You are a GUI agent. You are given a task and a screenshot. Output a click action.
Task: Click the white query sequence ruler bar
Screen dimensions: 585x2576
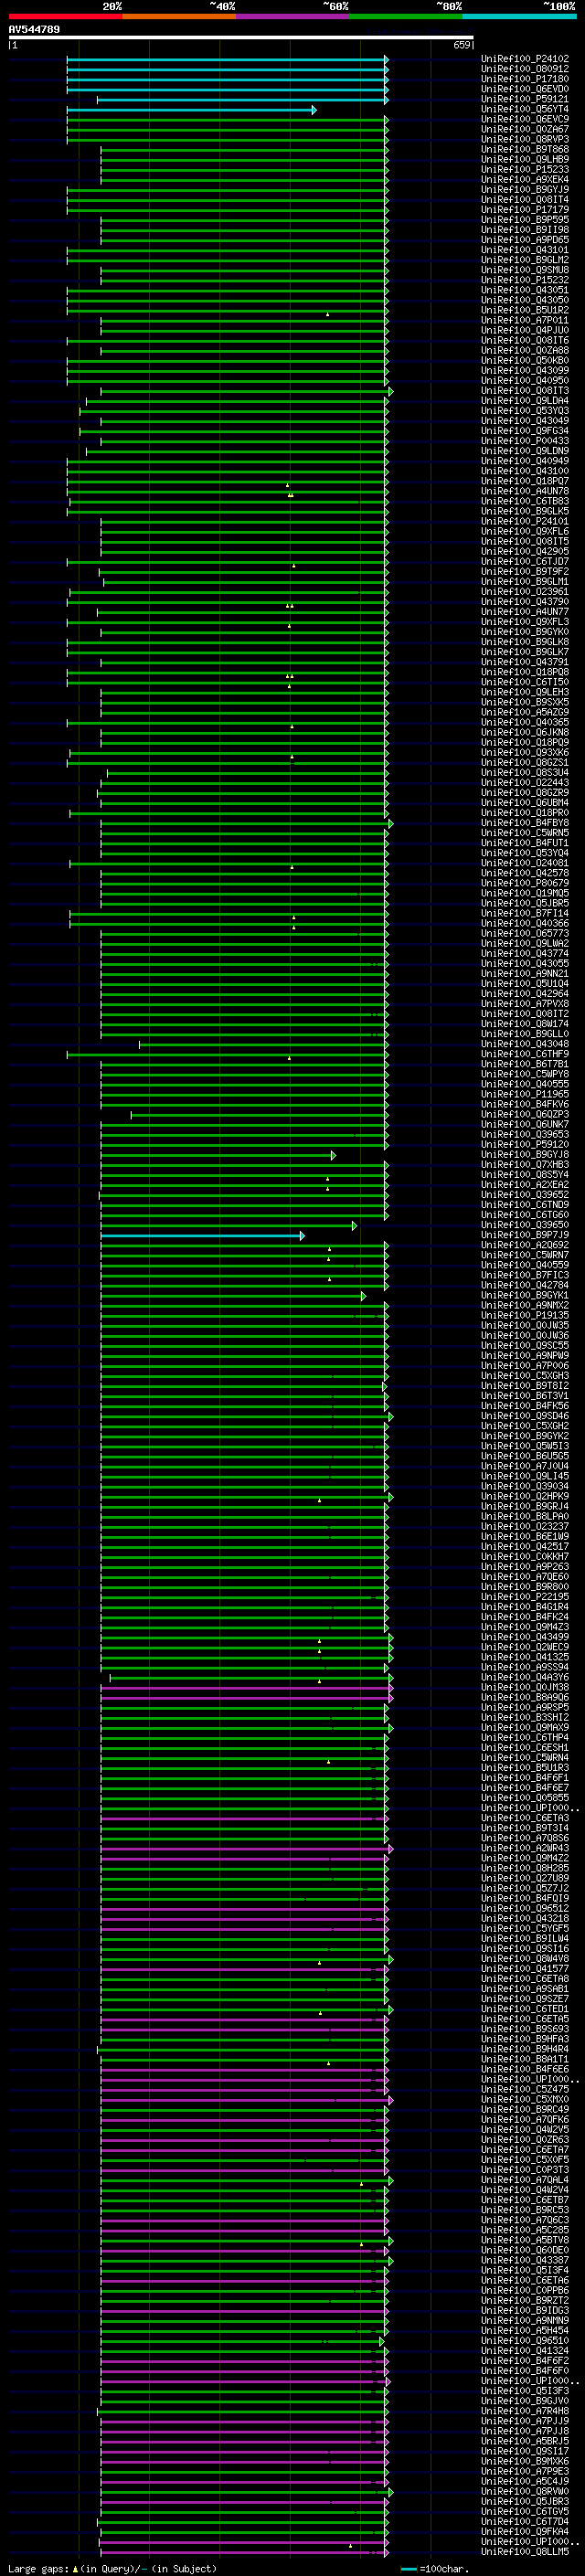point(240,38)
